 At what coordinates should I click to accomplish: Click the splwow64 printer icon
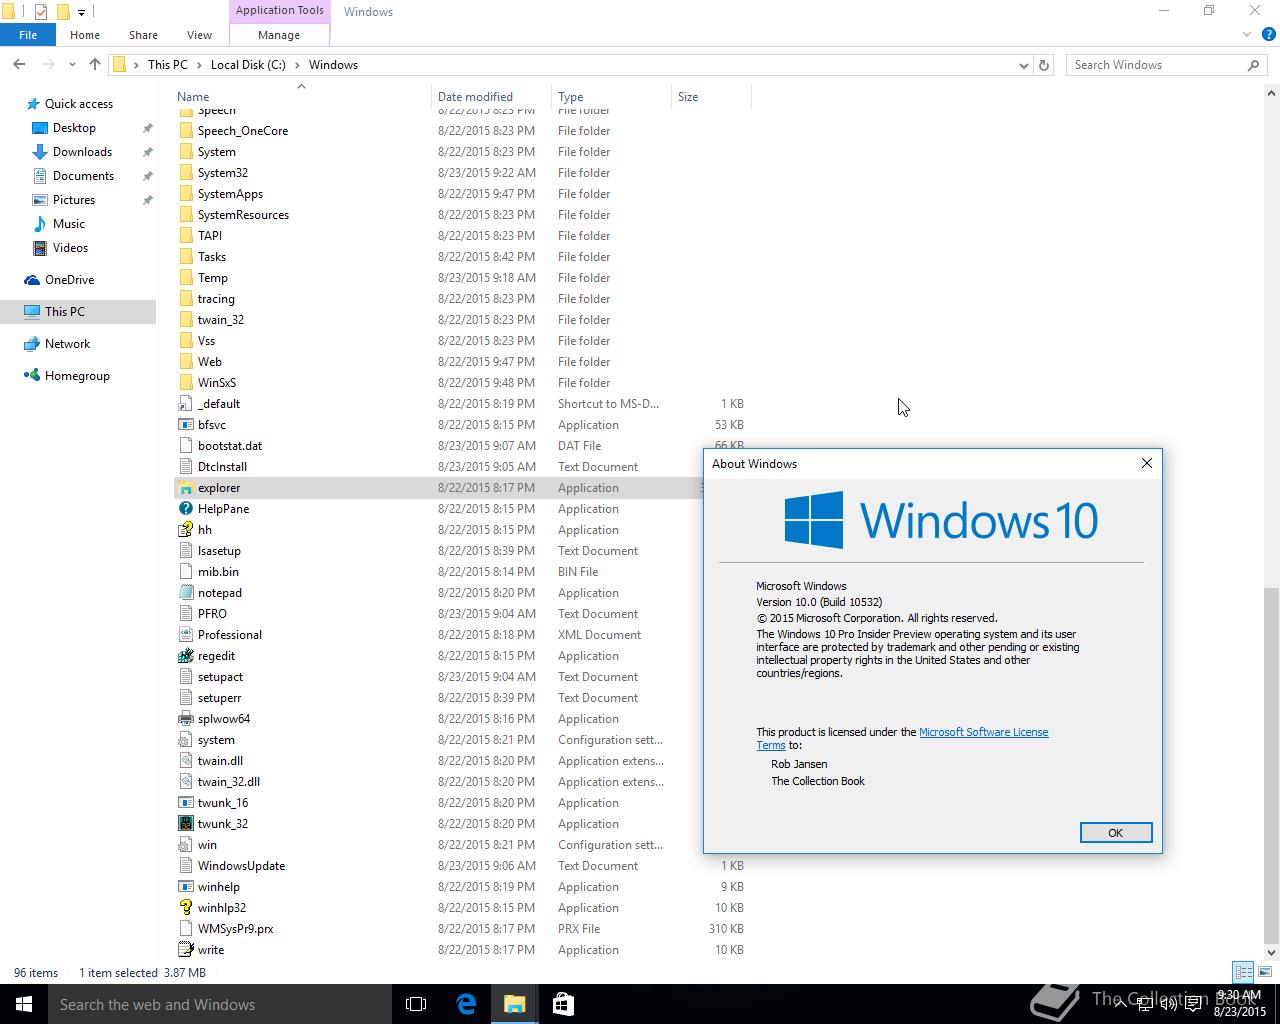[185, 719]
